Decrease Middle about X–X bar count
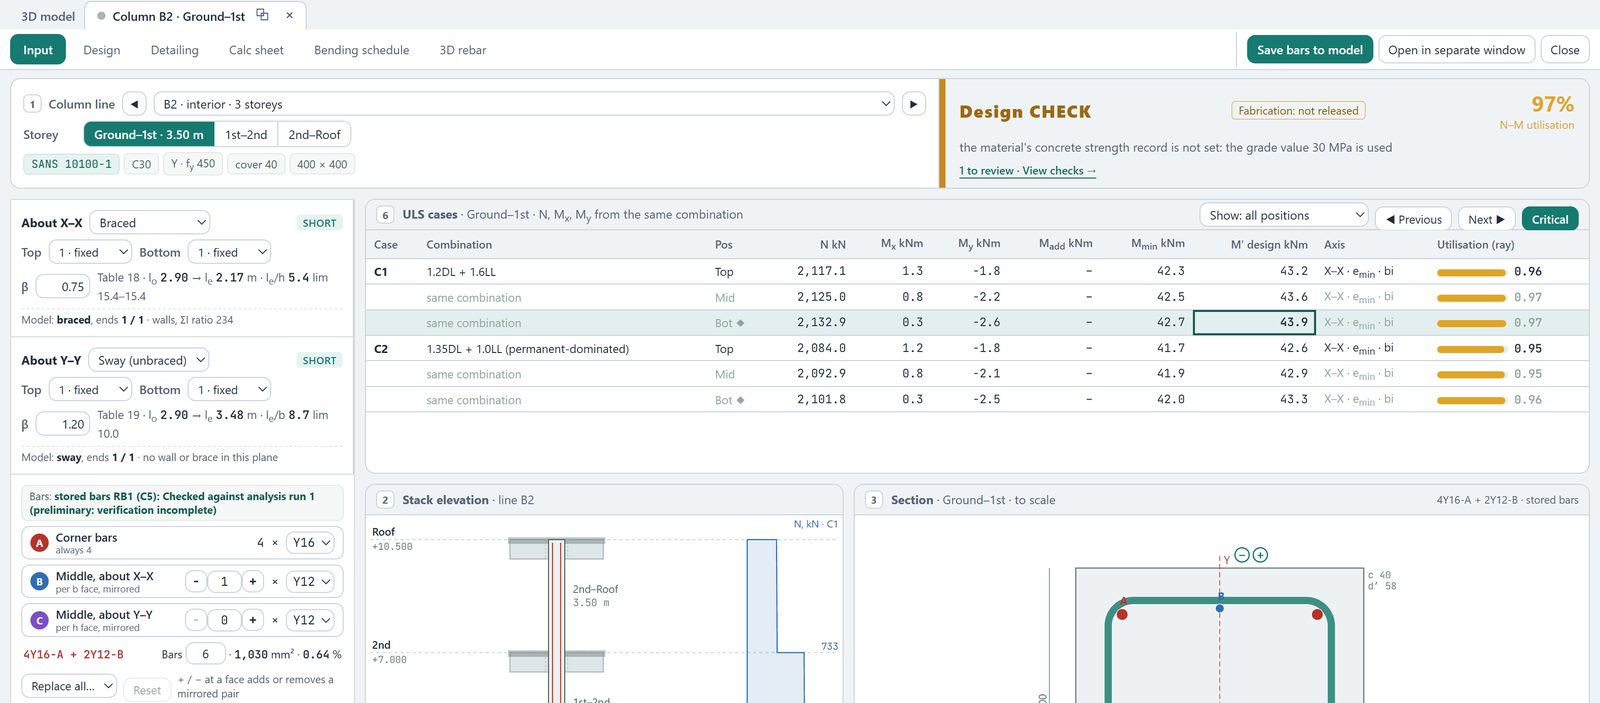 click(x=196, y=581)
